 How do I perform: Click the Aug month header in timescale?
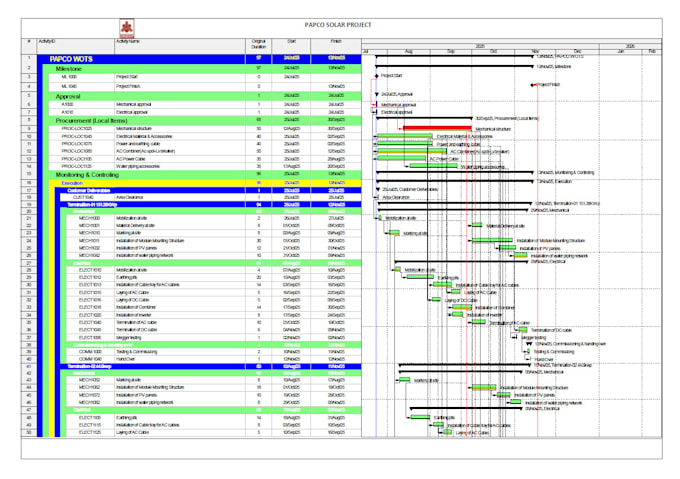[x=408, y=51]
